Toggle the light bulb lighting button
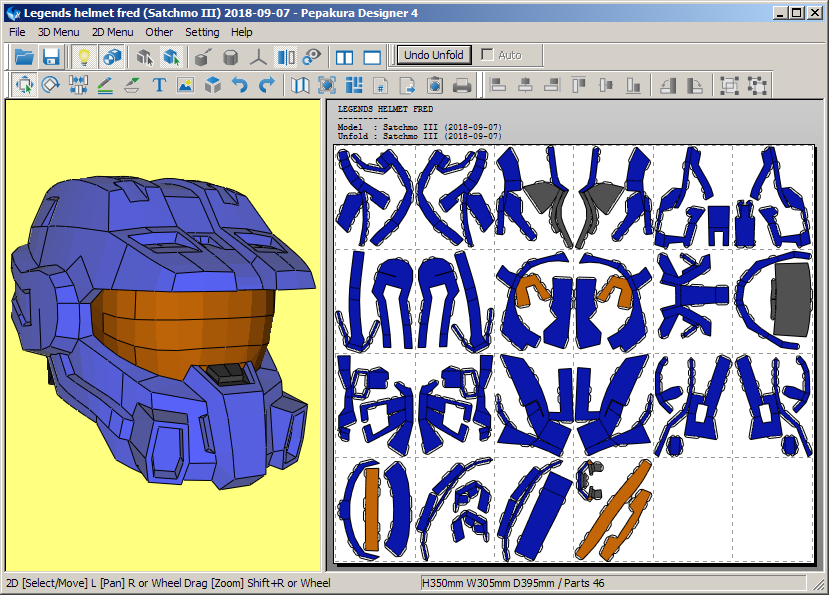Viewport: 829px width, 595px height. click(84, 57)
